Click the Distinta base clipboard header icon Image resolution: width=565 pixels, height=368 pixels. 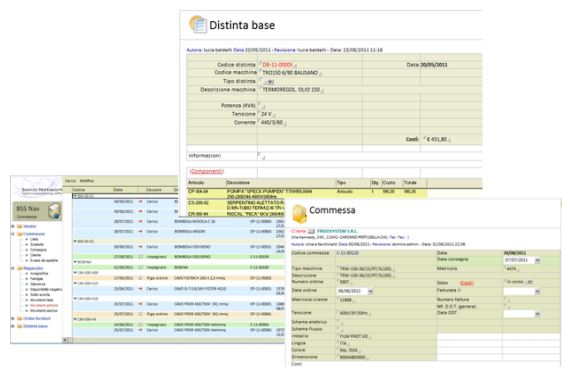coord(198,24)
